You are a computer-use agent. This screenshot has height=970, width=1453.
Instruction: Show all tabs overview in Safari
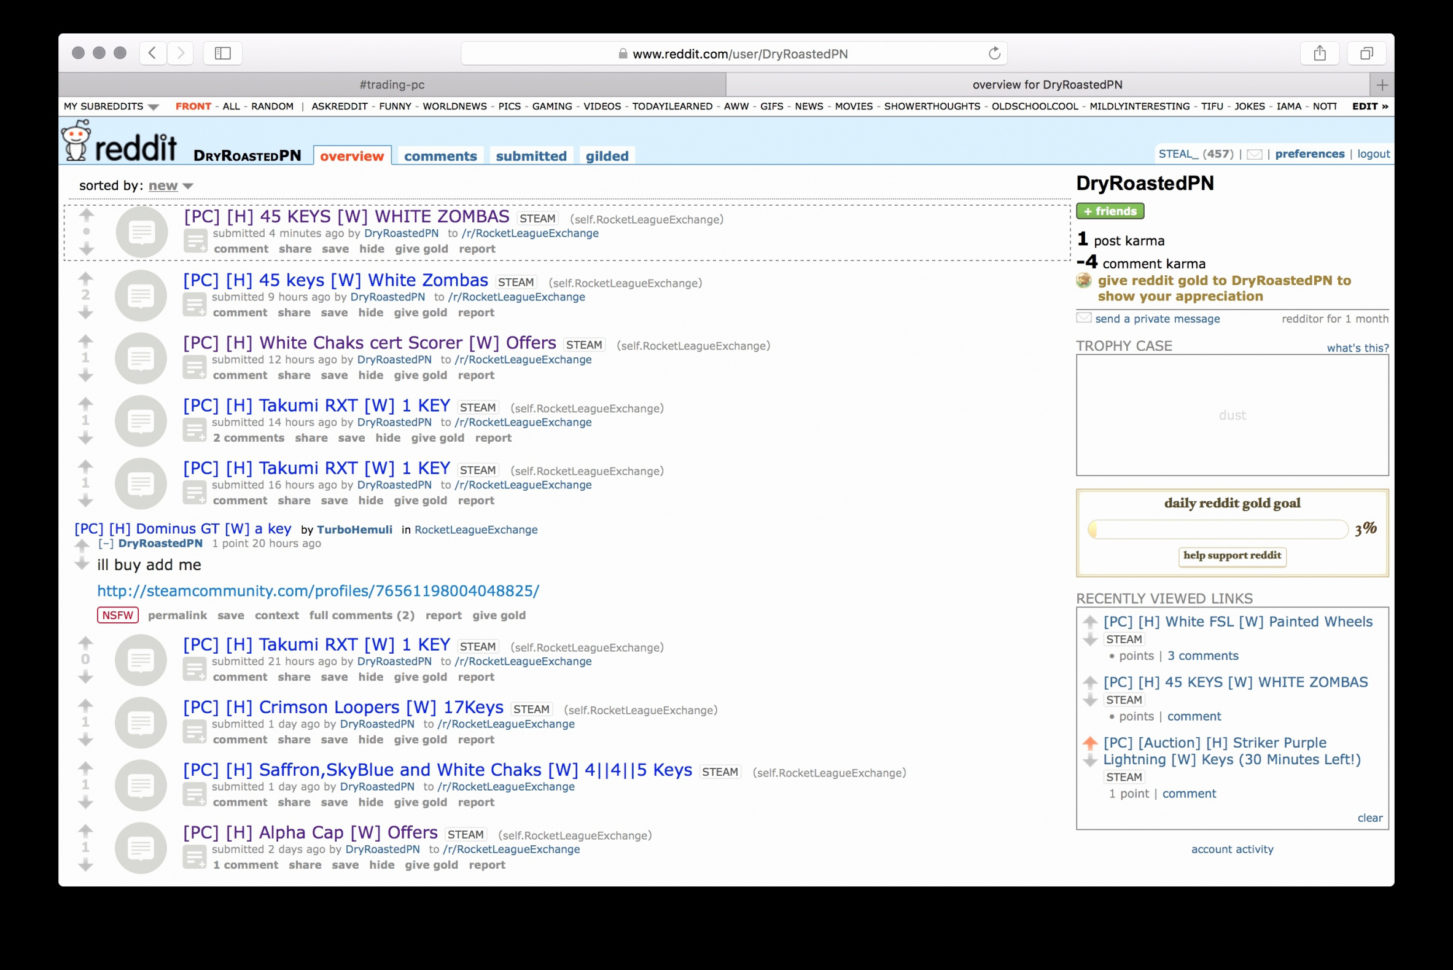[1366, 53]
